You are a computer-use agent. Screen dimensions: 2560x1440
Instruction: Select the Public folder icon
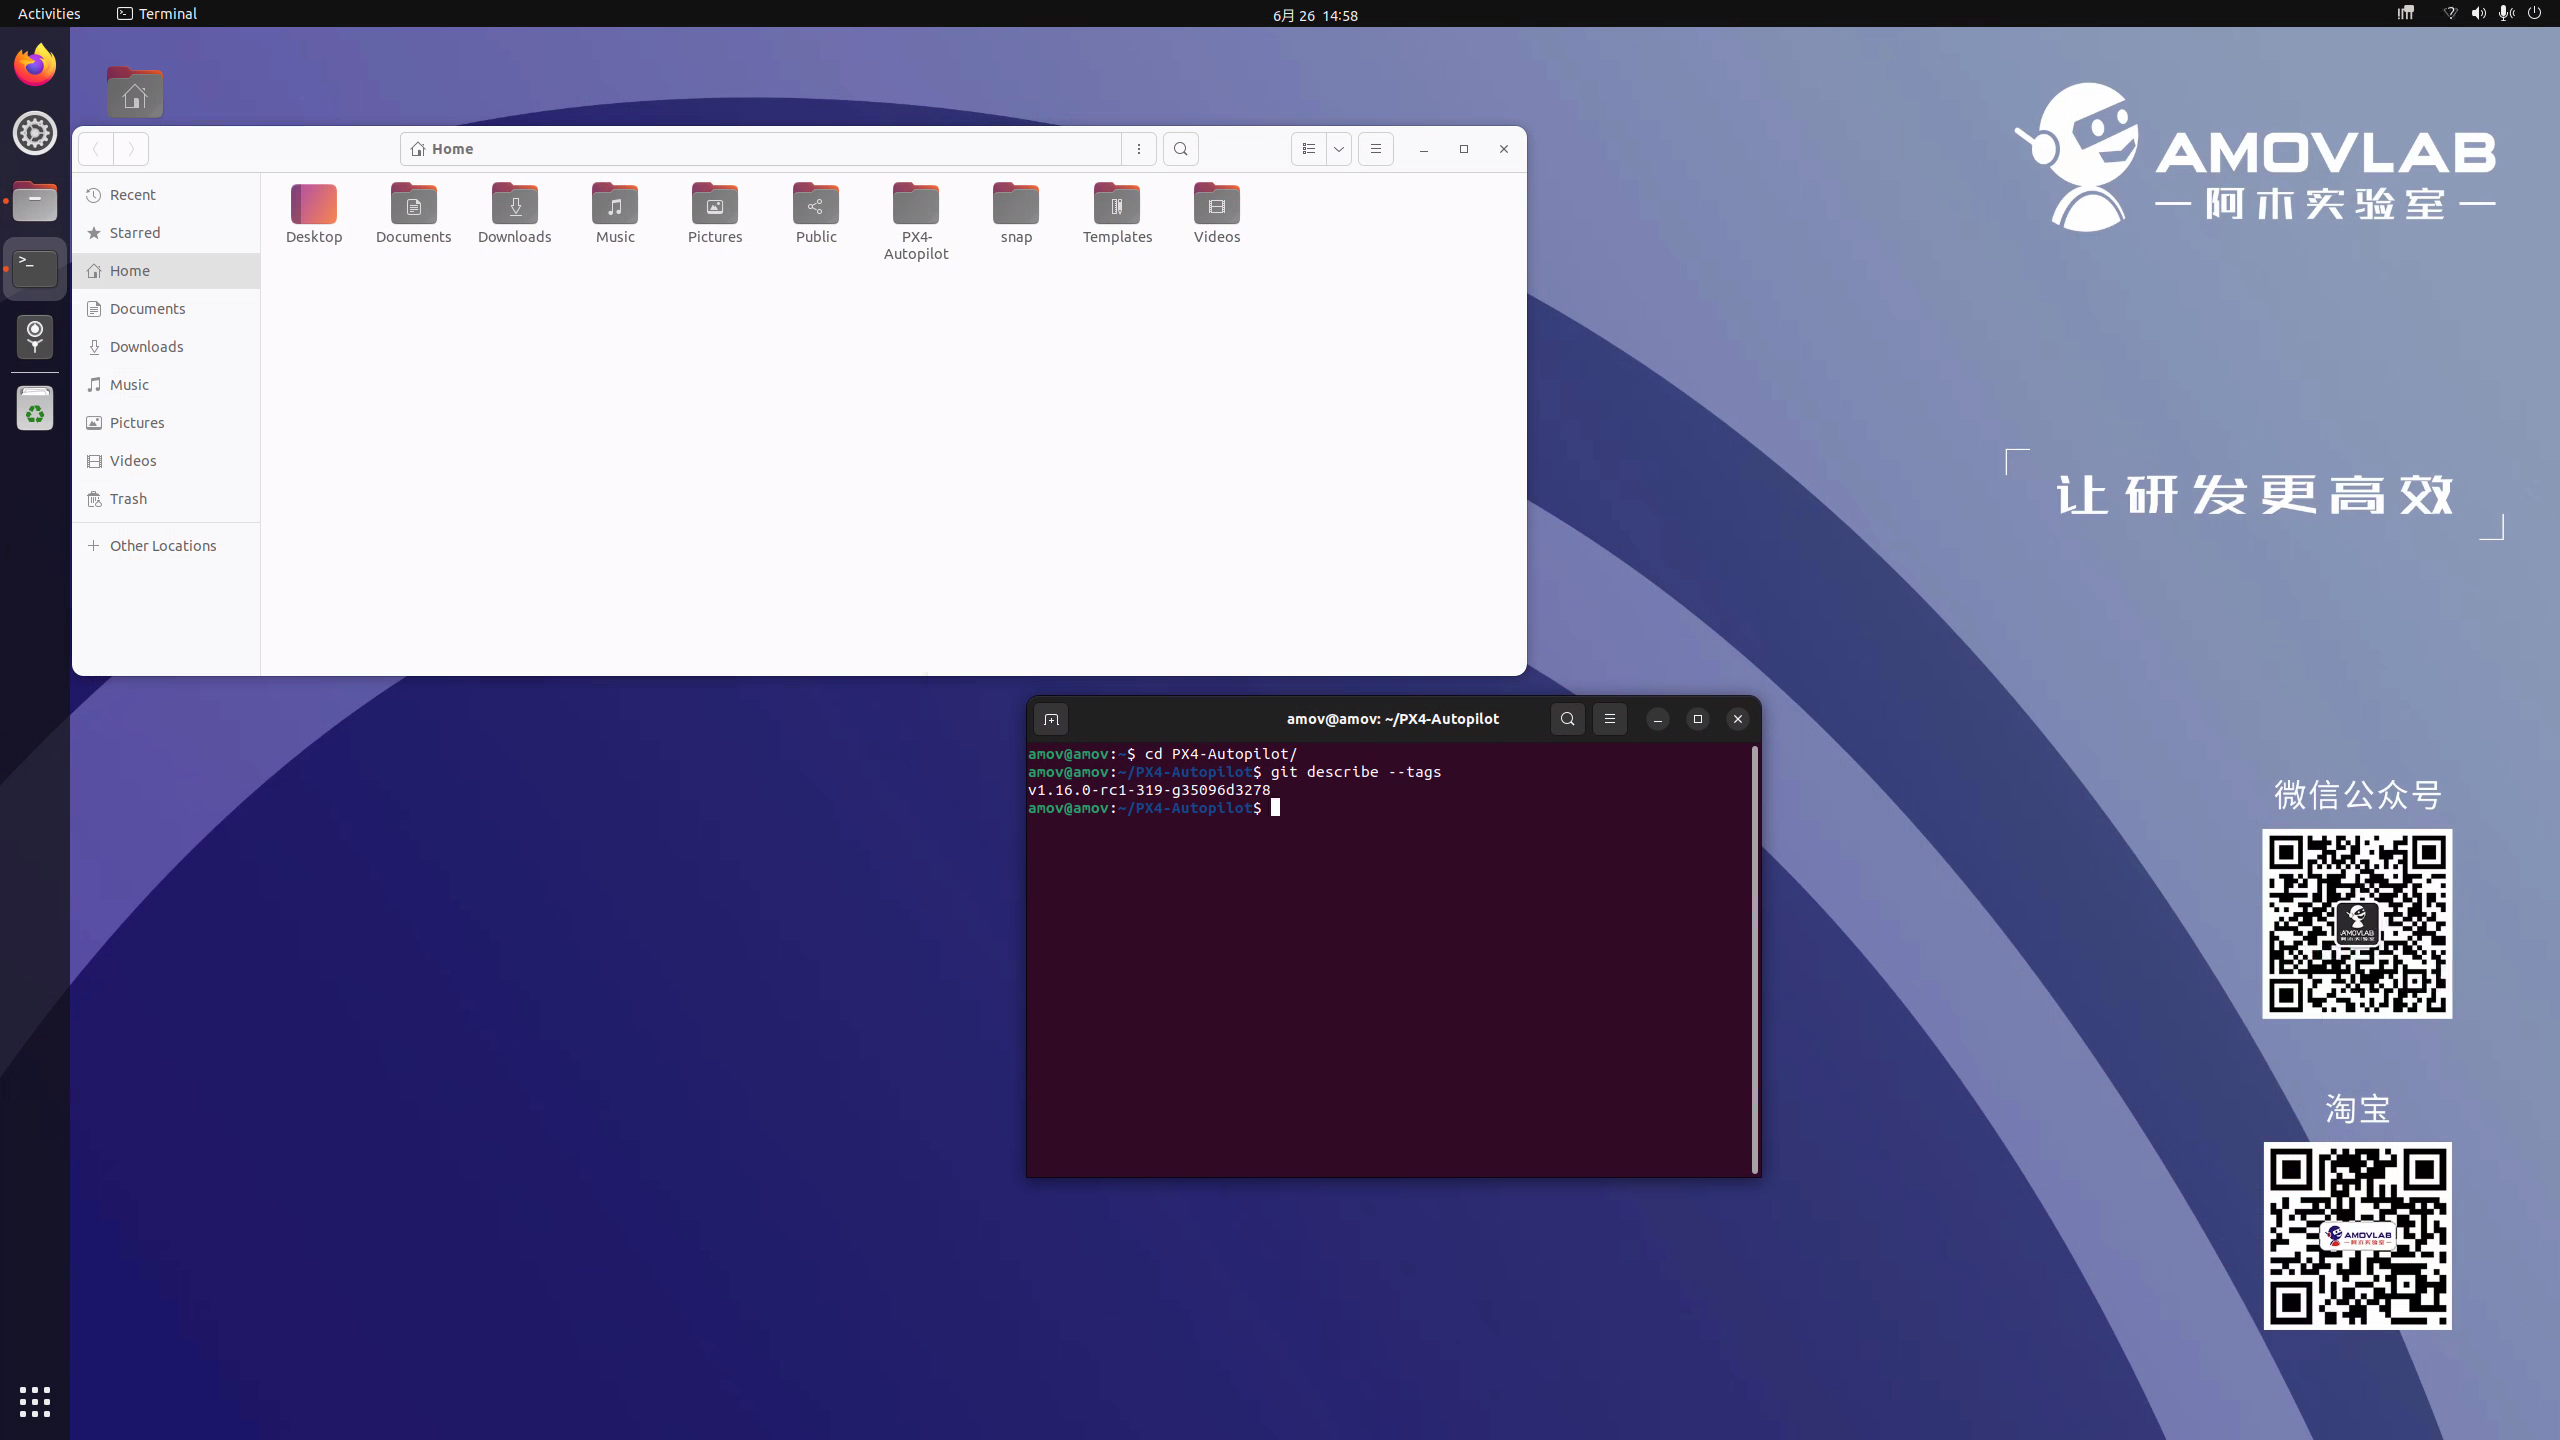pos(816,214)
